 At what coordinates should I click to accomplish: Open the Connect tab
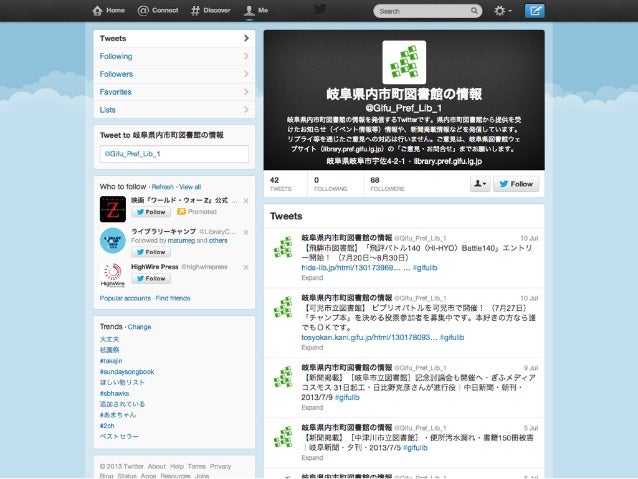[x=158, y=11]
